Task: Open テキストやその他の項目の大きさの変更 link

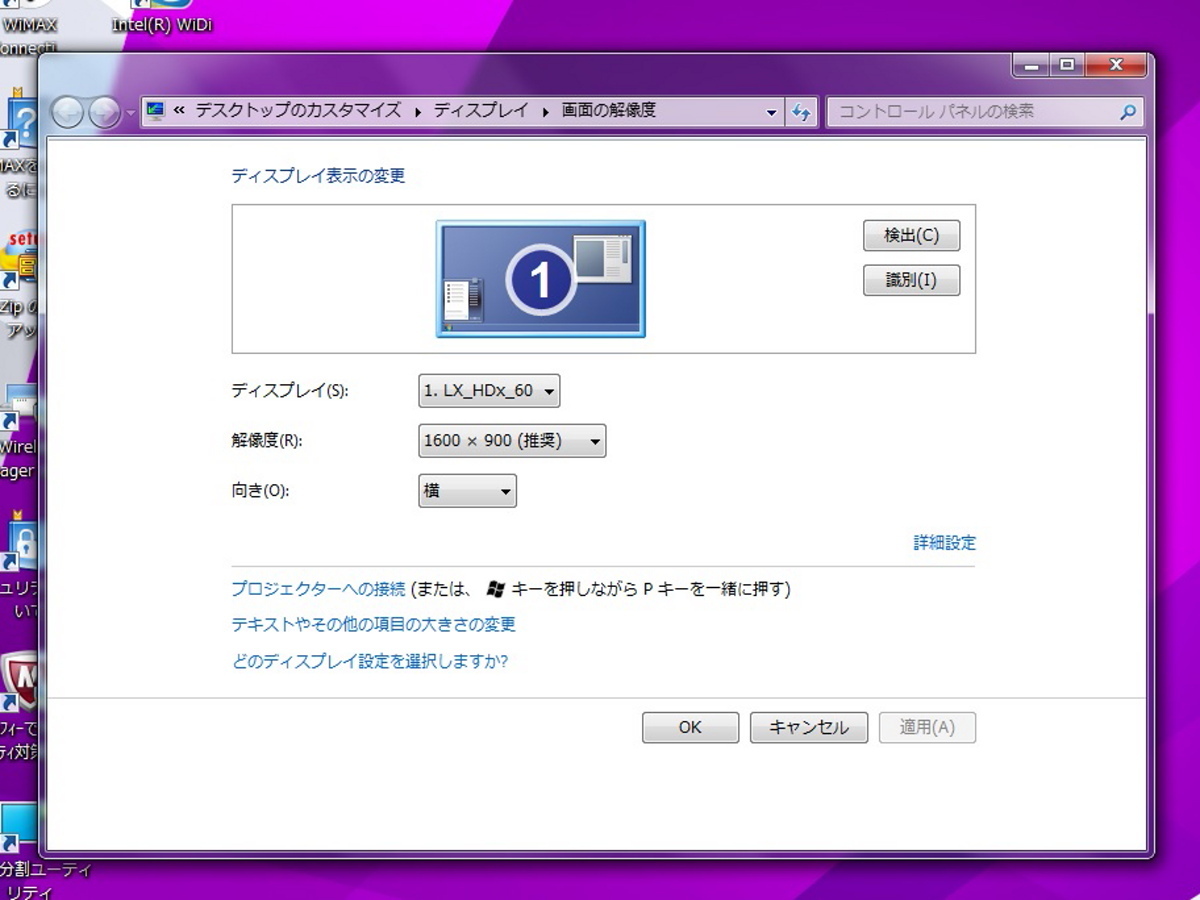Action: coord(373,624)
